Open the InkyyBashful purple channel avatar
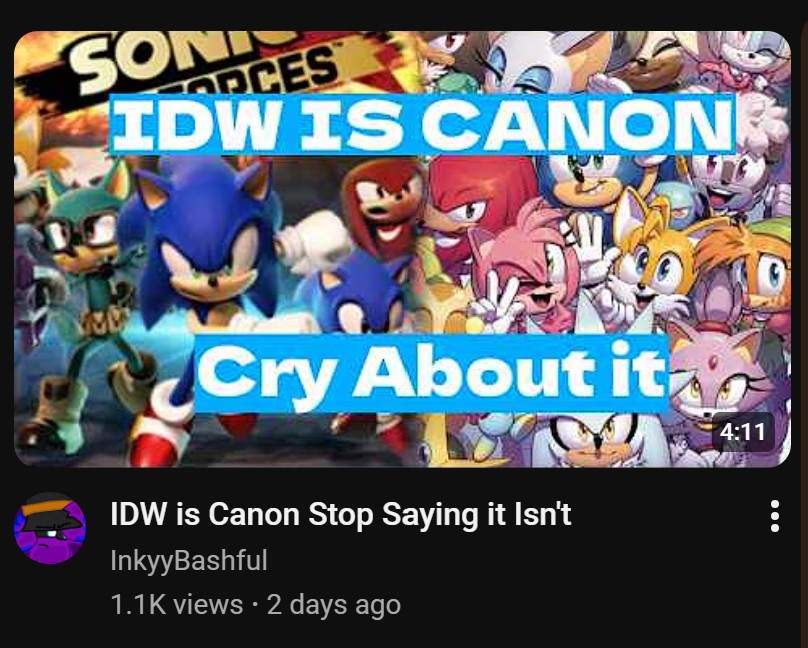Image resolution: width=808 pixels, height=648 pixels. tap(50, 528)
